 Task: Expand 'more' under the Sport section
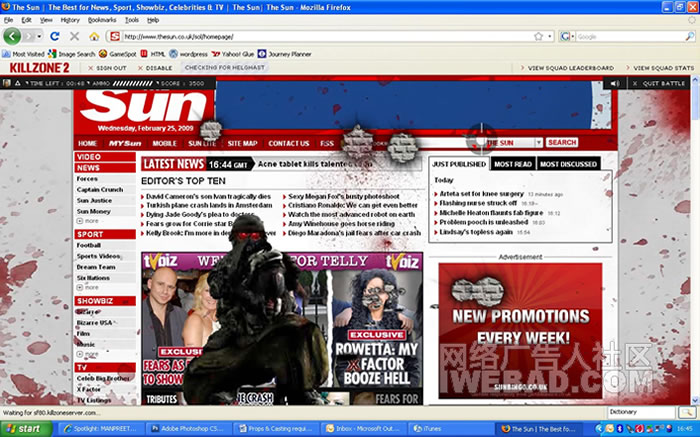tap(88, 287)
